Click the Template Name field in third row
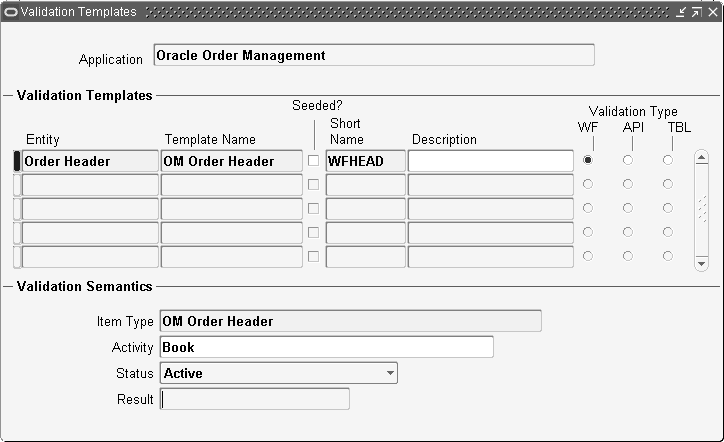Screen dimensions: 724x442 click(x=232, y=209)
